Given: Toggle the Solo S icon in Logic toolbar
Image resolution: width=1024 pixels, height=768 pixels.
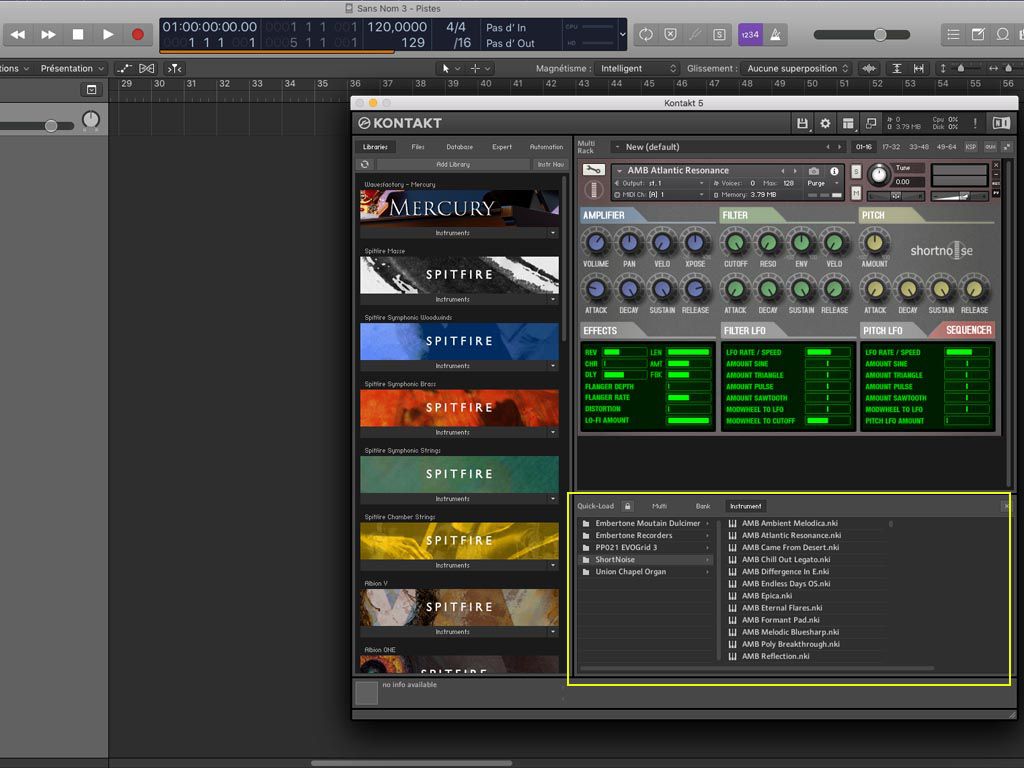Looking at the screenshot, I should click(719, 35).
